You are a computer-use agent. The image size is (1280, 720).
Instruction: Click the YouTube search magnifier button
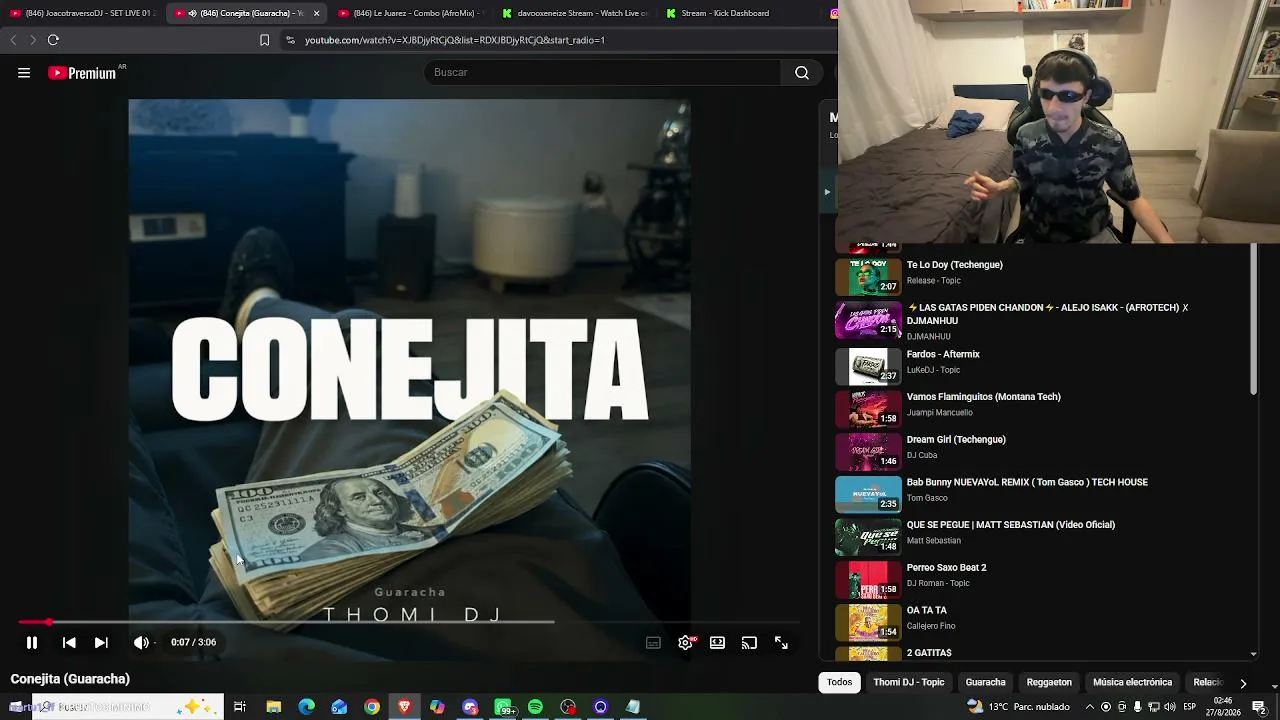point(802,72)
